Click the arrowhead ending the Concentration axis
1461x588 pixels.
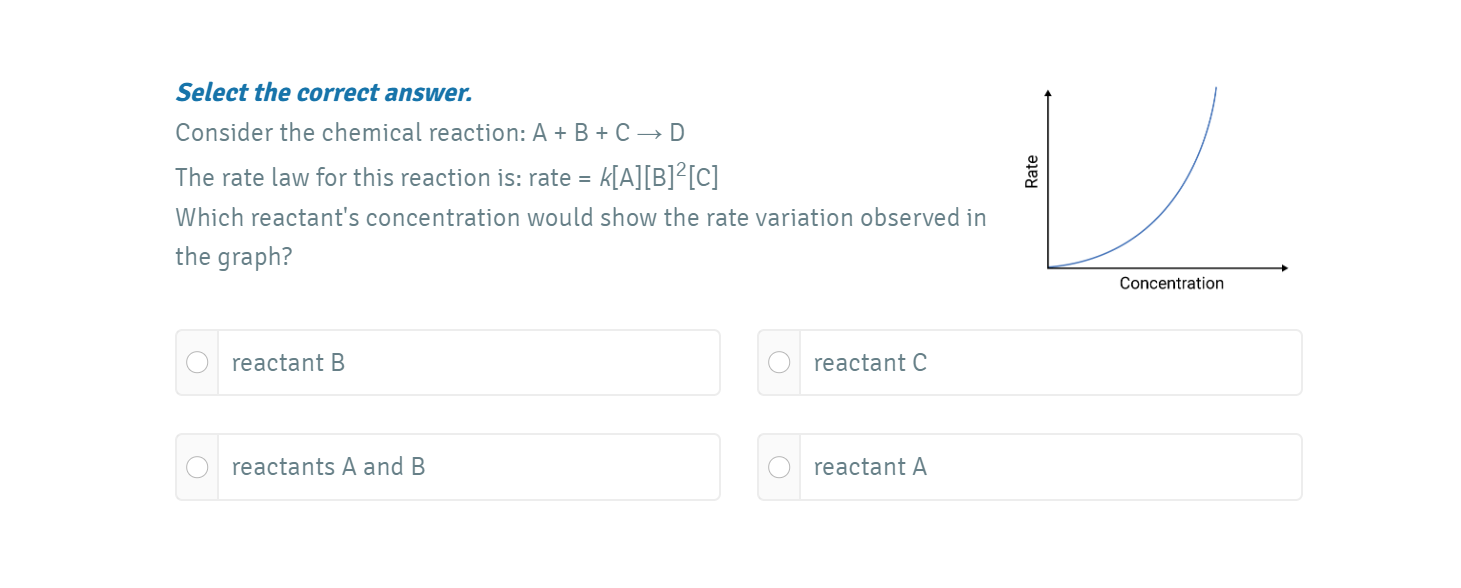click(x=1284, y=268)
